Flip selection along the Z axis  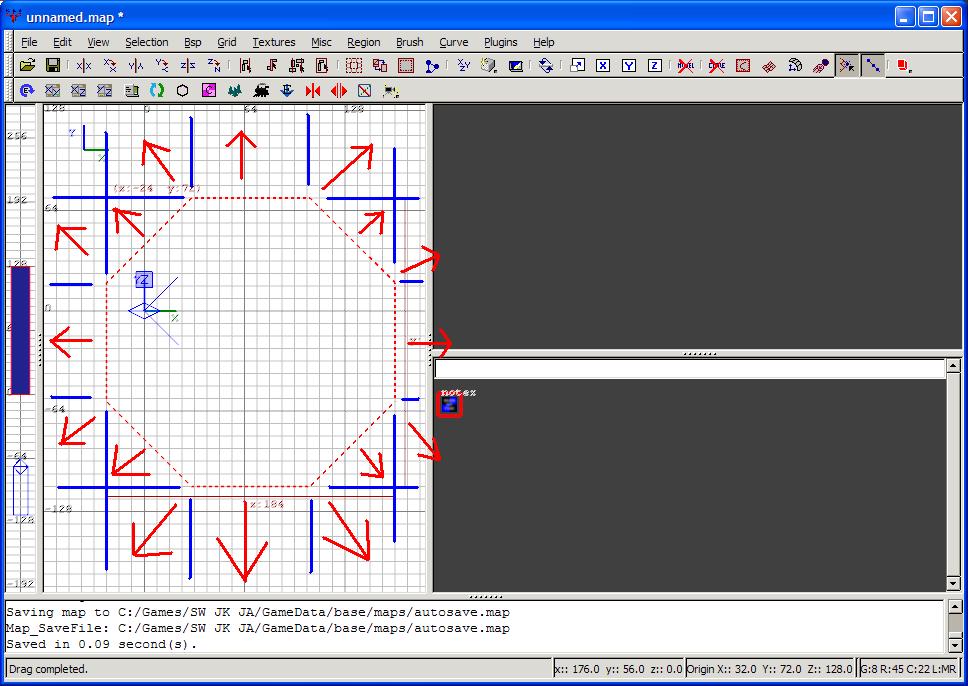188,65
